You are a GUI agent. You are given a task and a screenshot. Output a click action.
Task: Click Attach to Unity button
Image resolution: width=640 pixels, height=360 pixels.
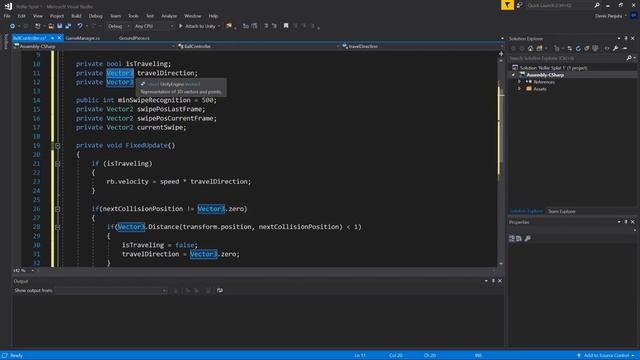point(198,26)
